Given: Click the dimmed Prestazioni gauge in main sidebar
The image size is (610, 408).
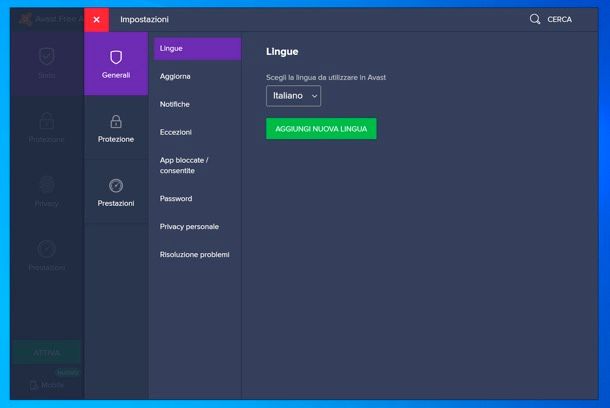Looking at the screenshot, I should click(x=47, y=249).
